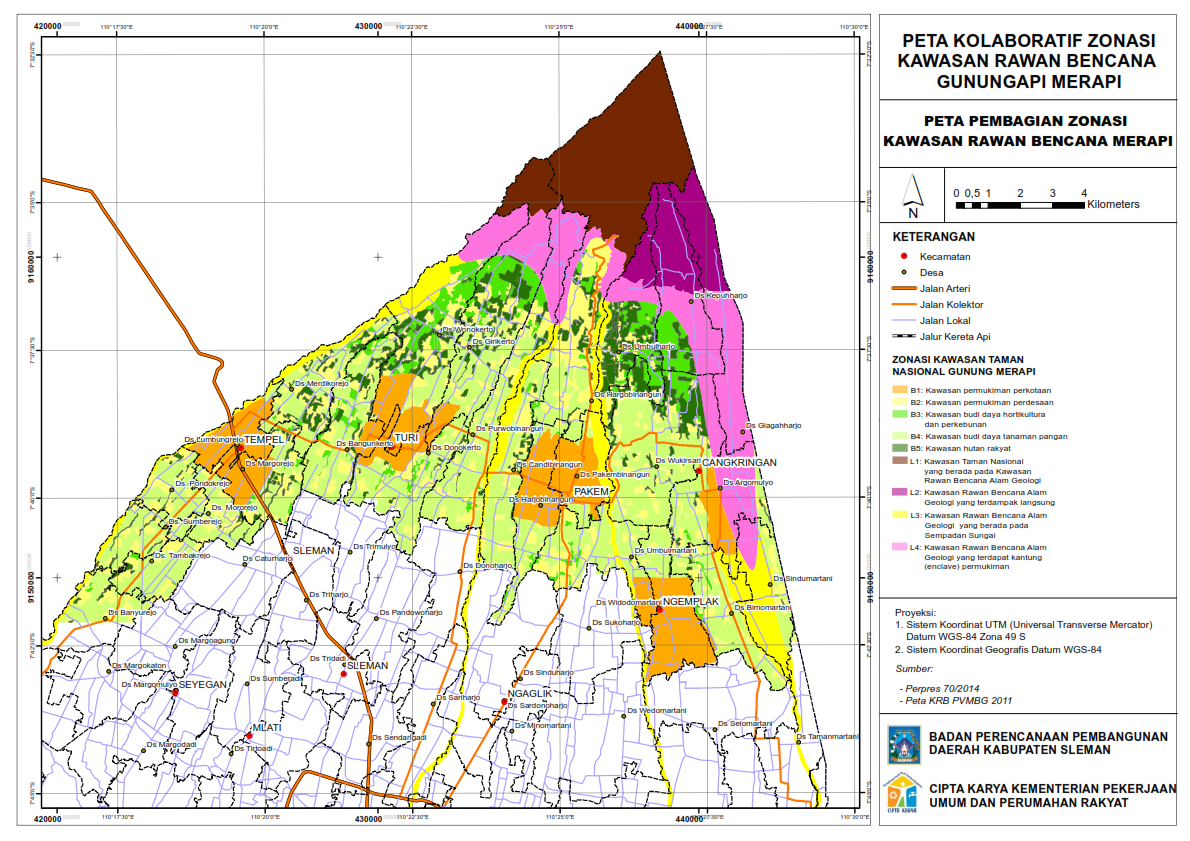Click the Desa dot symbol in legend

click(x=904, y=272)
